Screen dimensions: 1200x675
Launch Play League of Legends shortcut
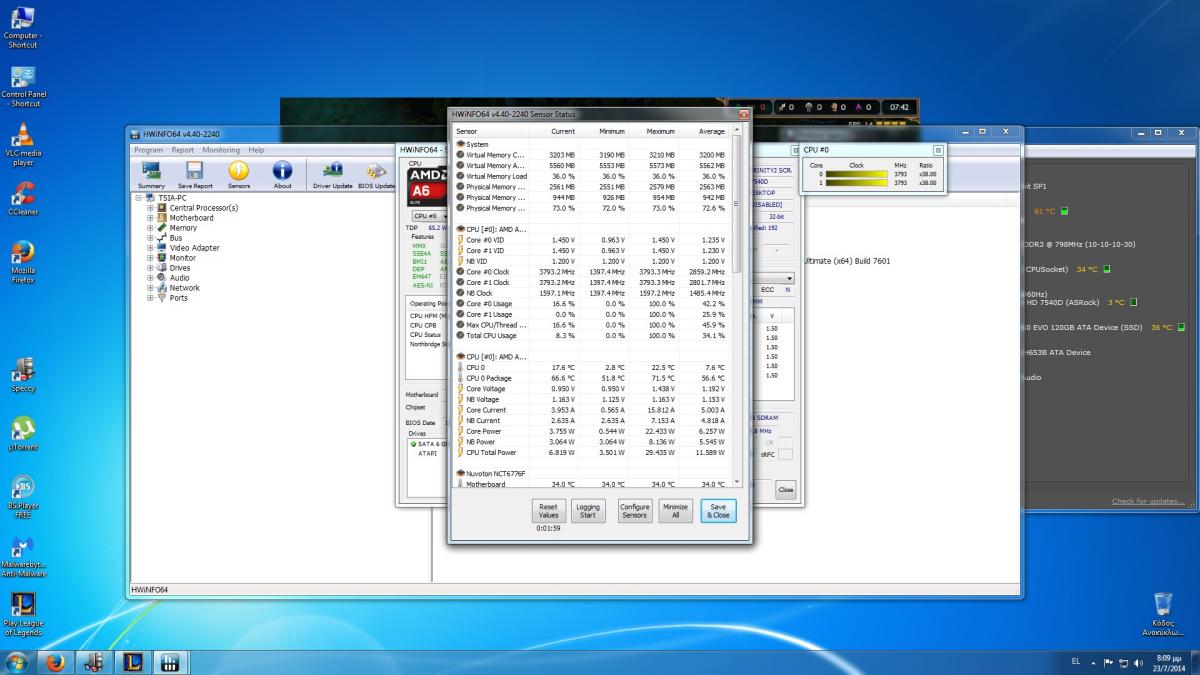point(23,614)
